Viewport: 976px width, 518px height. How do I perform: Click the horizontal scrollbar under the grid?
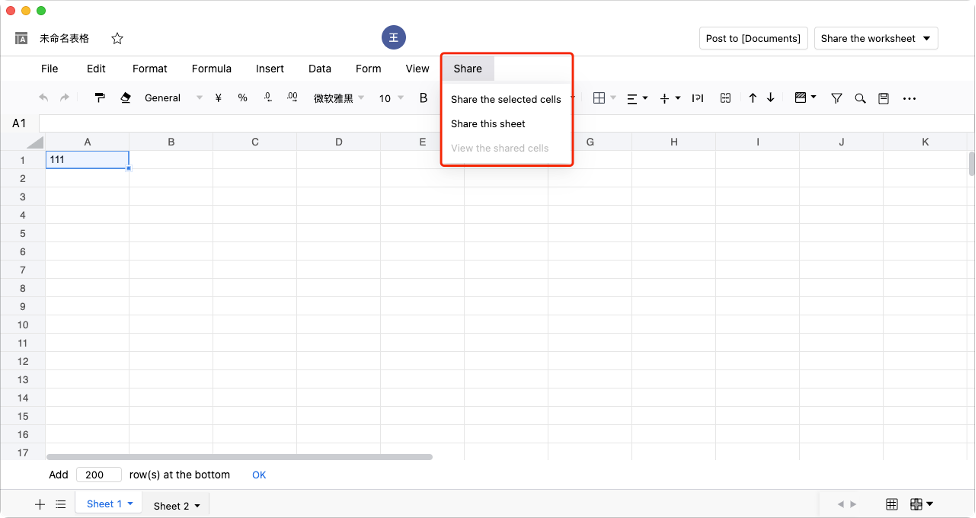240,457
